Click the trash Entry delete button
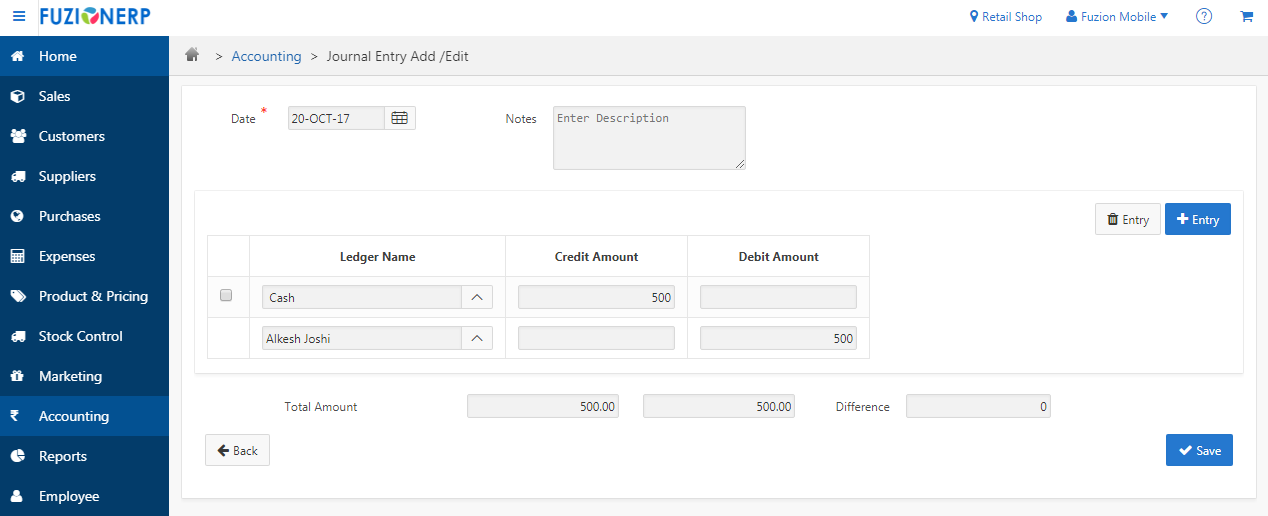The image size is (1268, 516). (1127, 219)
